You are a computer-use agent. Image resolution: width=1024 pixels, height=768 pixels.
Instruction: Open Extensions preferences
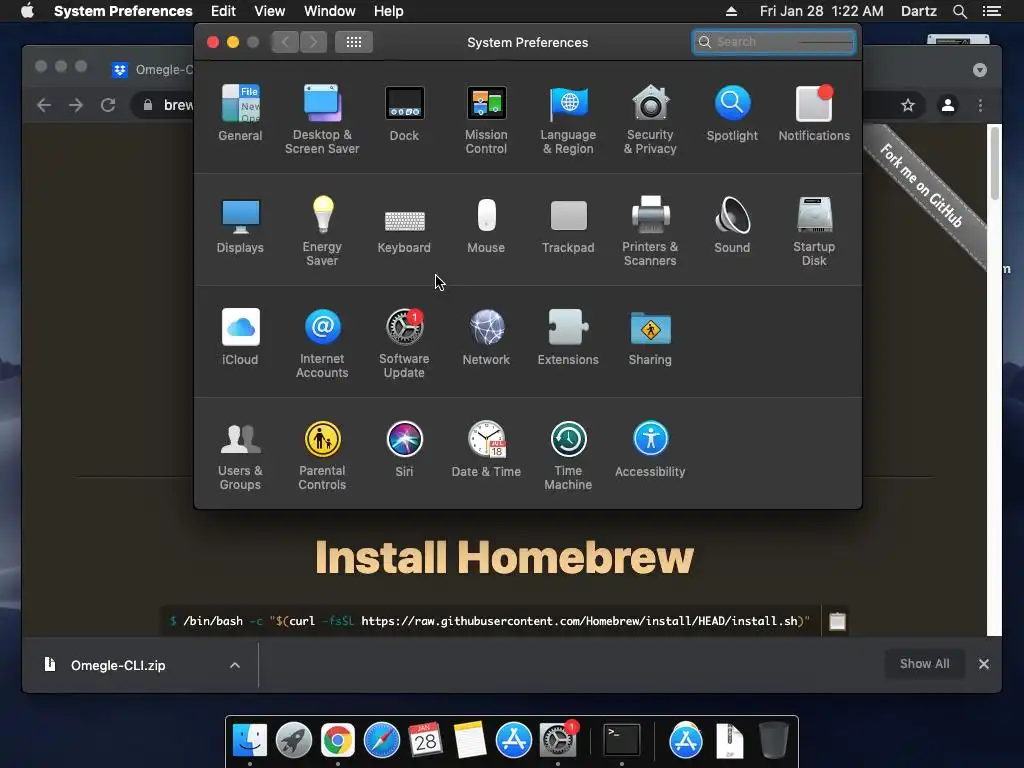[x=568, y=337]
